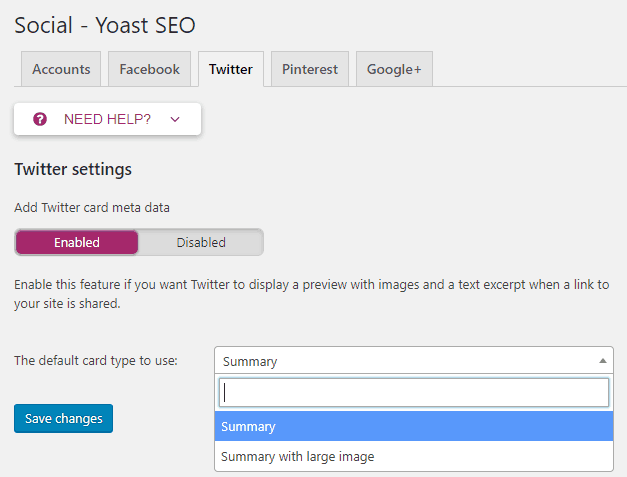This screenshot has height=477, width=627.
Task: Expand the Need Help chevron
Action: 175,119
